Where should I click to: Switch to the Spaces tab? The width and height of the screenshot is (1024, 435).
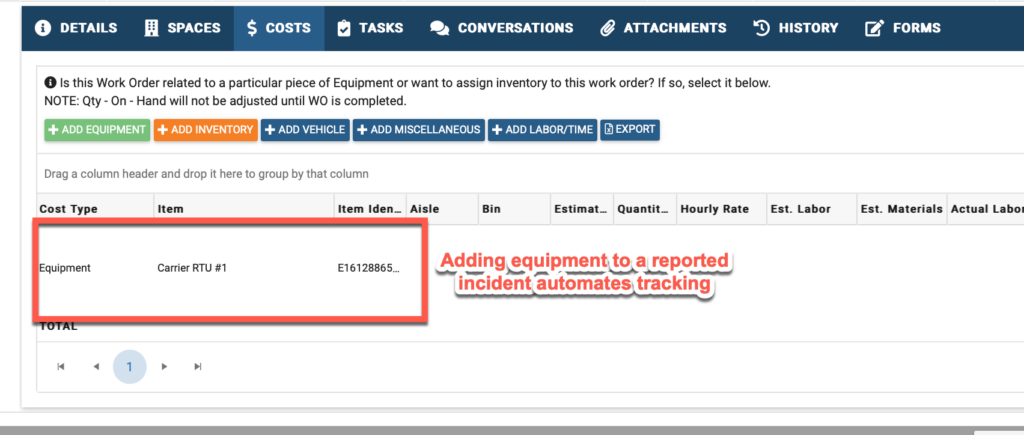tap(182, 28)
